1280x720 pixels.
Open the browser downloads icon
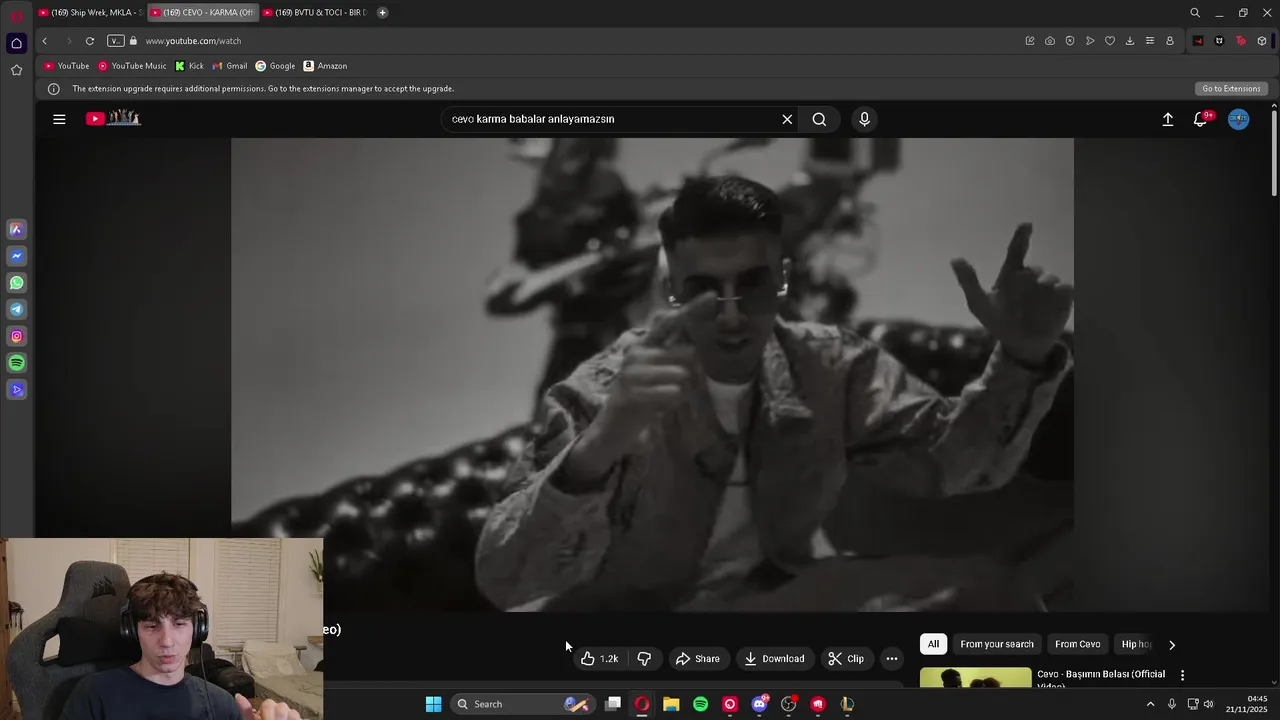tap(1130, 41)
